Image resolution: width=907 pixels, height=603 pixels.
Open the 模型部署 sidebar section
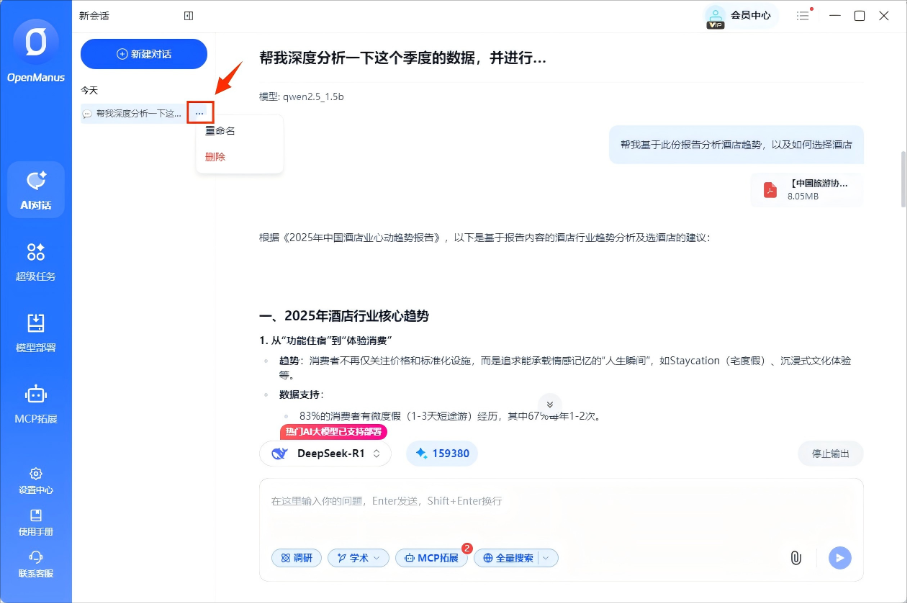(37, 333)
